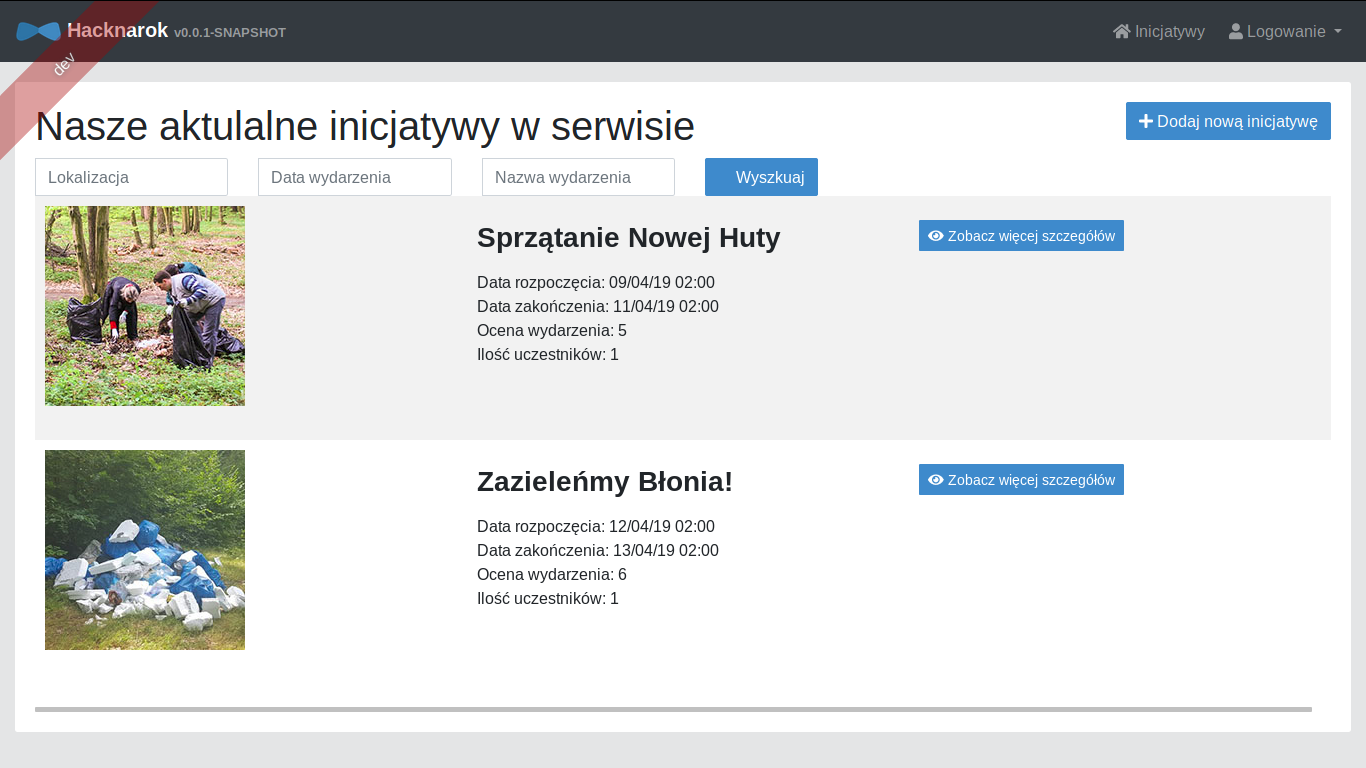Expand the Logowanie dropdown caret
This screenshot has height=768, width=1366.
pyautogui.click(x=1338, y=31)
